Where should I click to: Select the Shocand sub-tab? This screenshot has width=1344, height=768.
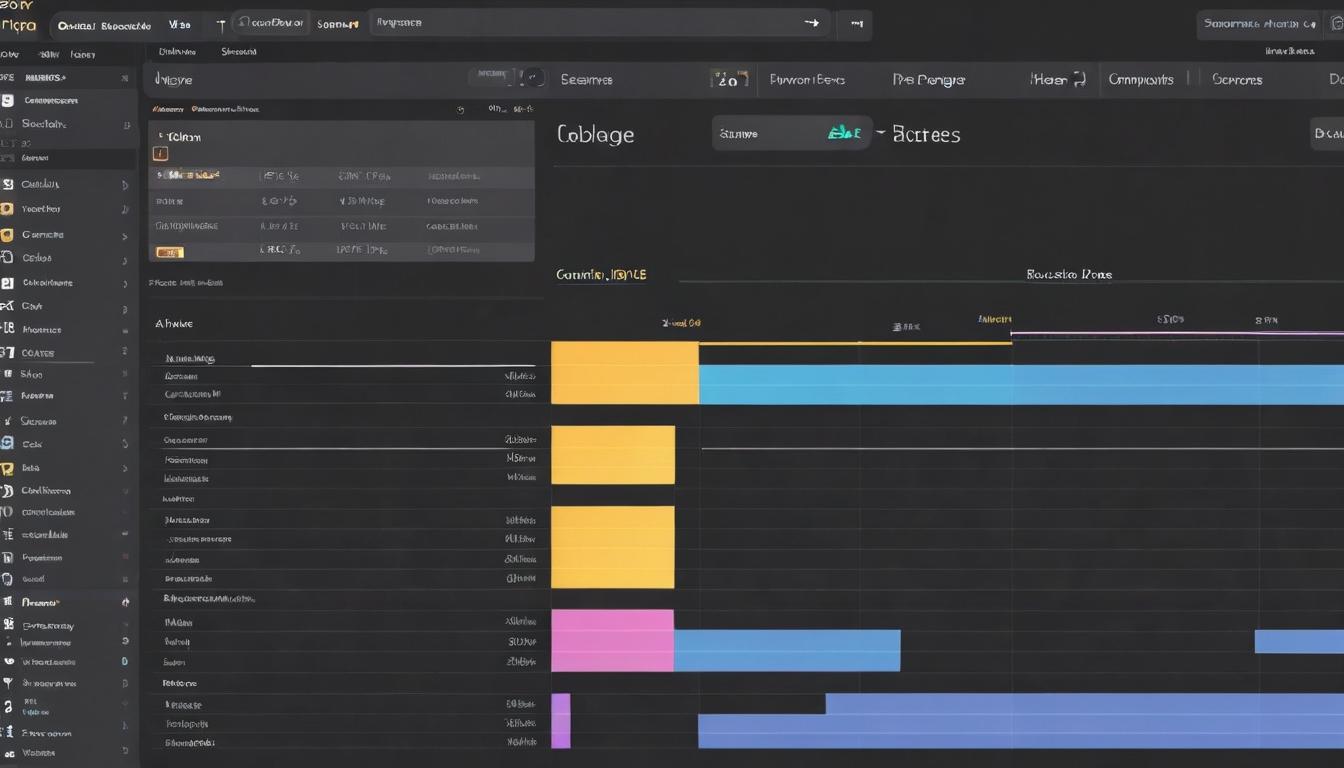(239, 51)
